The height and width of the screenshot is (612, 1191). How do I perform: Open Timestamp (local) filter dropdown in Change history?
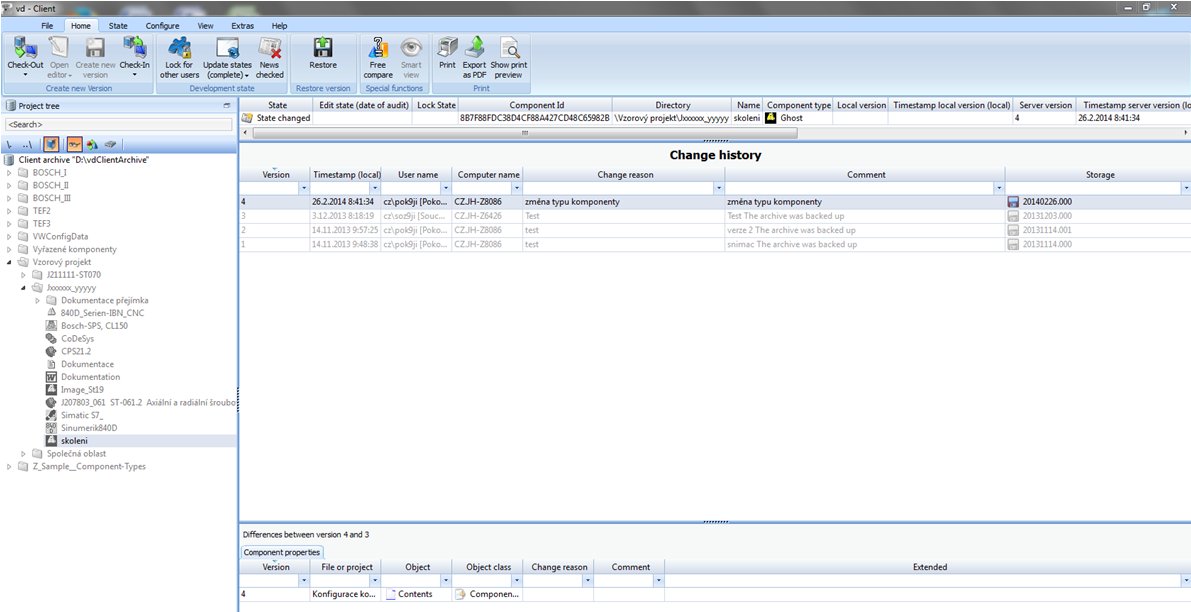[x=374, y=188]
